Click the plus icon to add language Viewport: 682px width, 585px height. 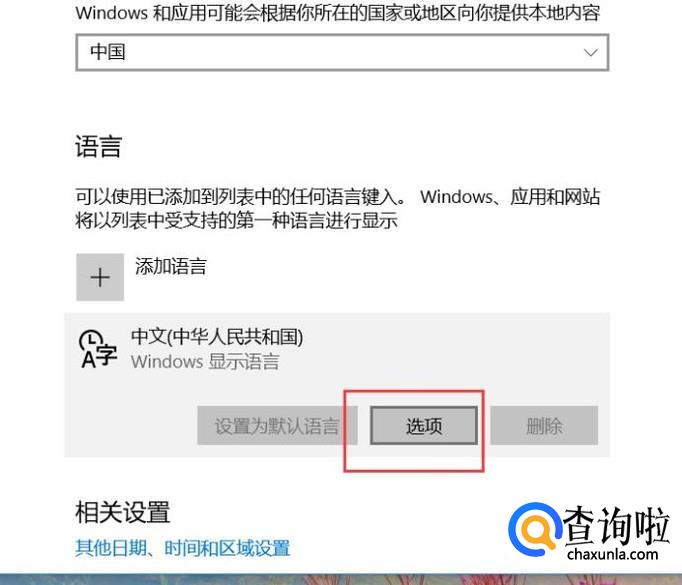[x=100, y=277]
